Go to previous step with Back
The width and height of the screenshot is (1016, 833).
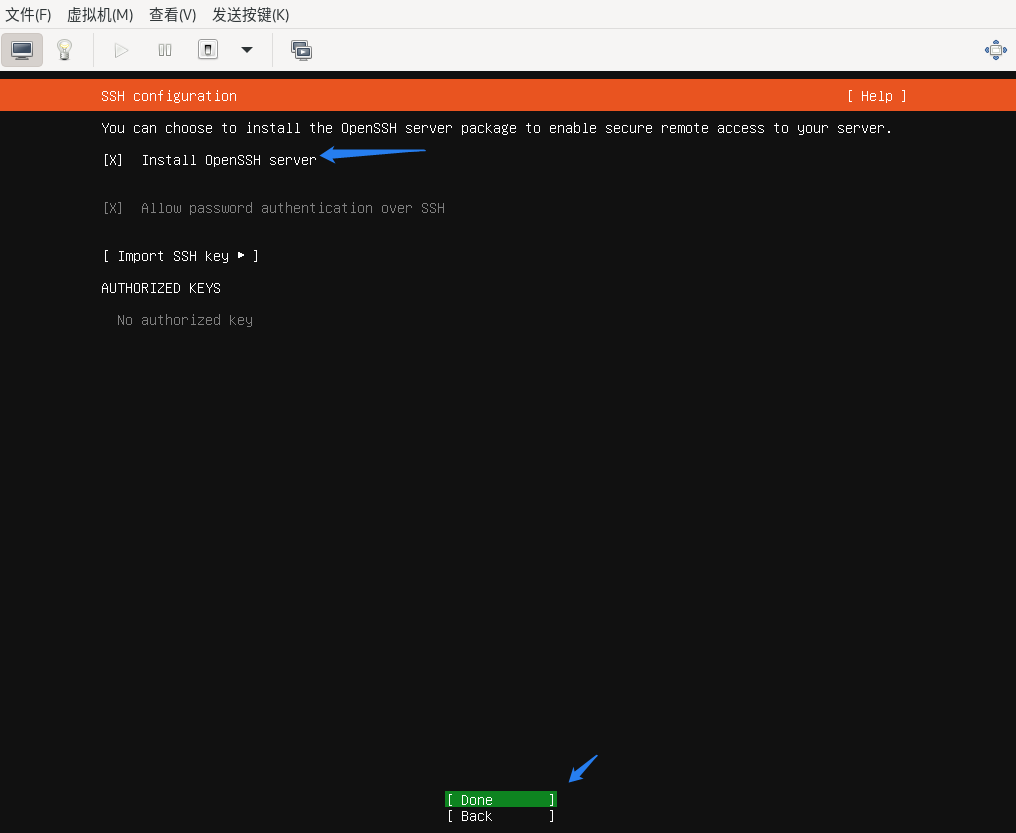[500, 816]
